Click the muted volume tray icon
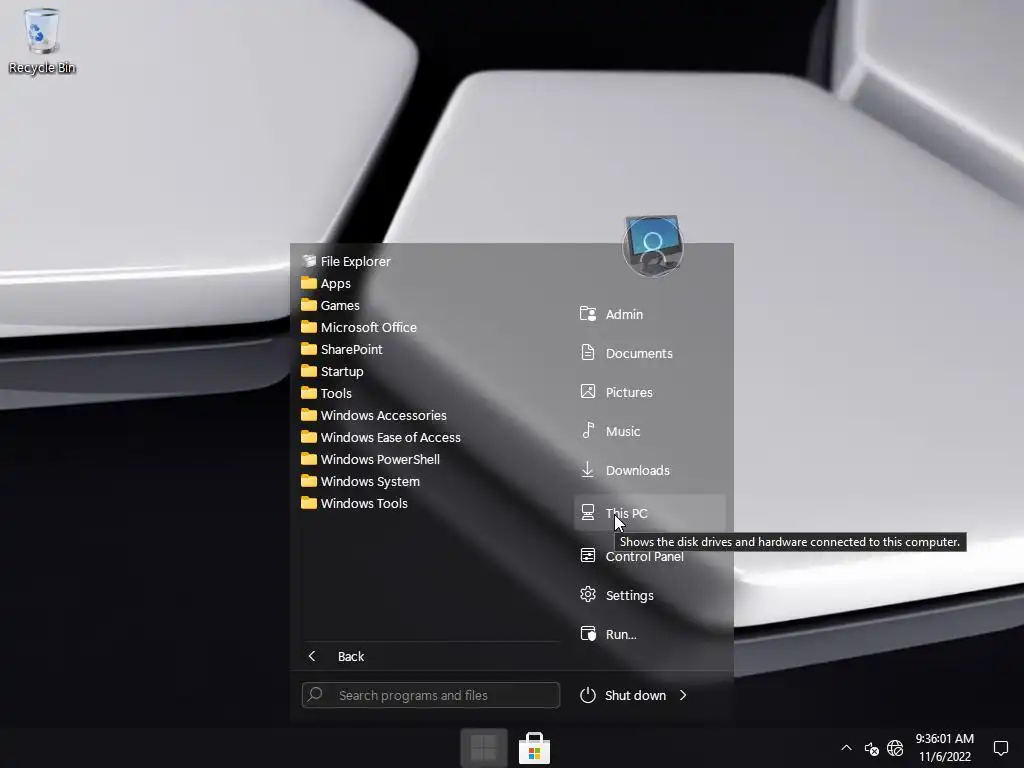Screen dimensions: 1024x768 coord(871,749)
